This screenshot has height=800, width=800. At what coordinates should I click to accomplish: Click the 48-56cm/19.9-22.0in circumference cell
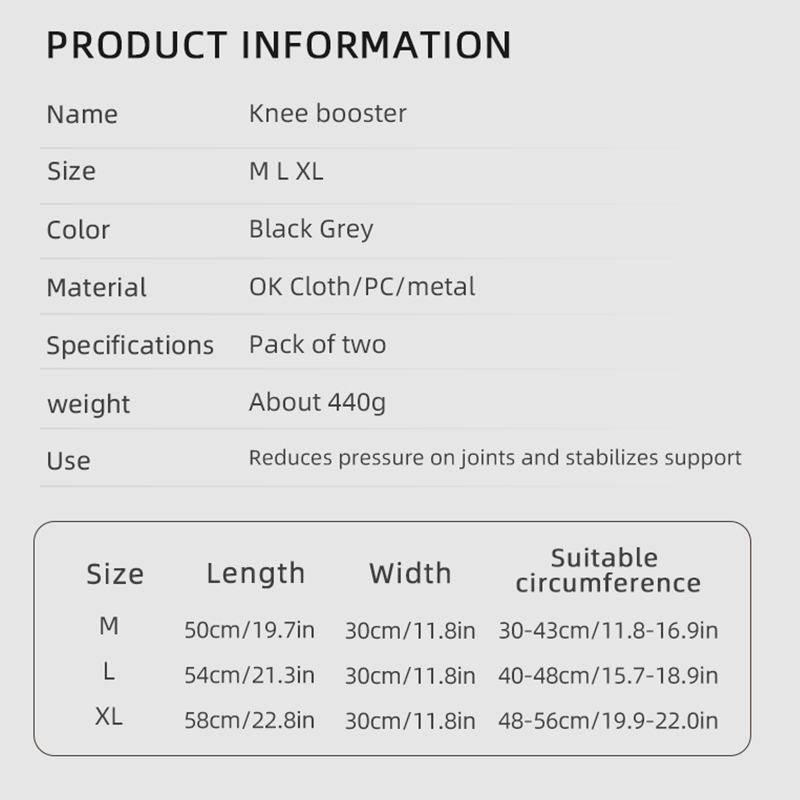pyautogui.click(x=607, y=720)
